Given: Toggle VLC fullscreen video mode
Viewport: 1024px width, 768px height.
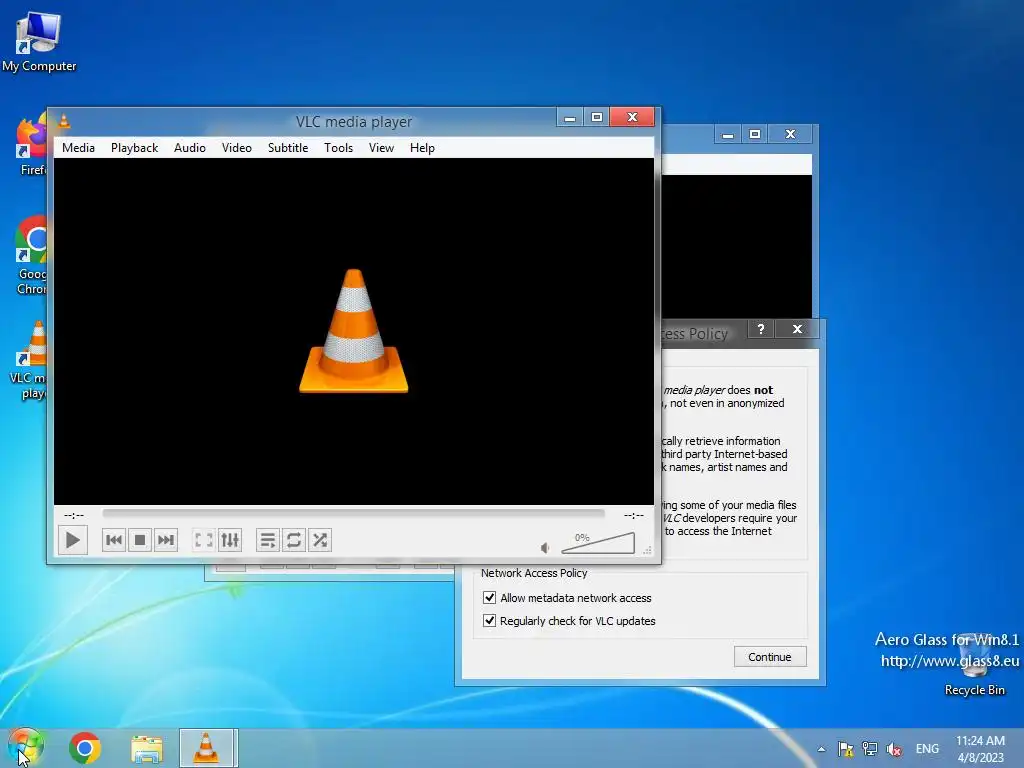Looking at the screenshot, I should tap(204, 540).
